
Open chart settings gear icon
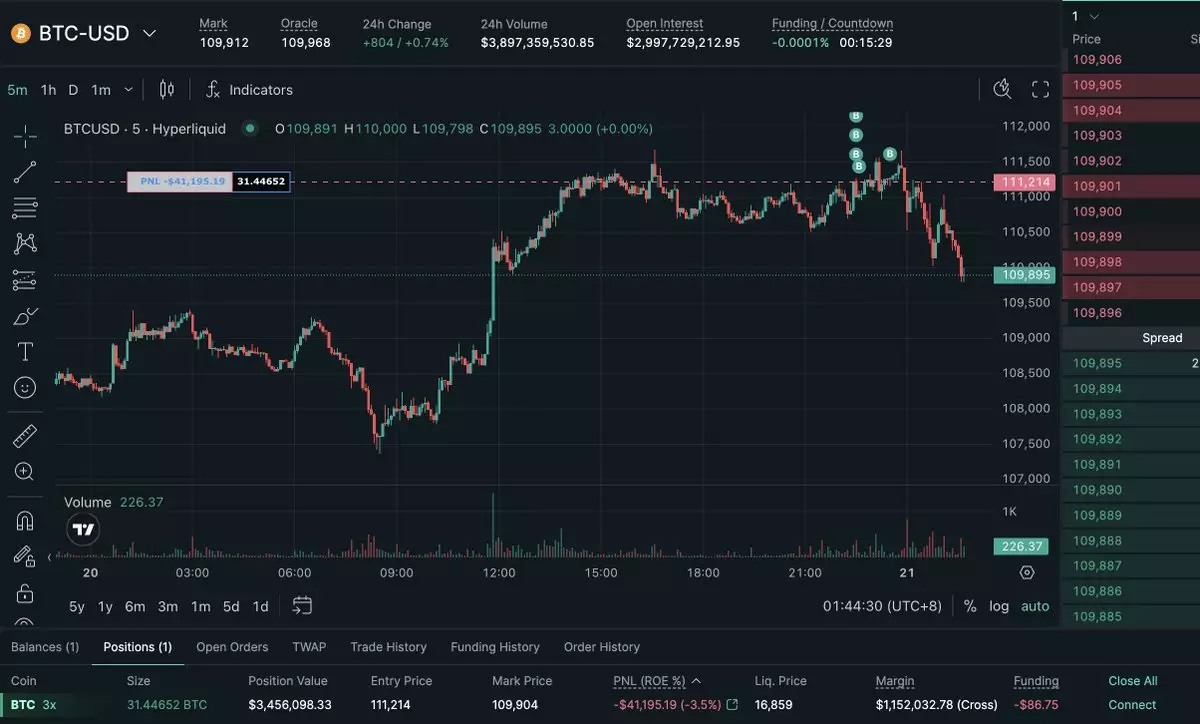click(1026, 573)
